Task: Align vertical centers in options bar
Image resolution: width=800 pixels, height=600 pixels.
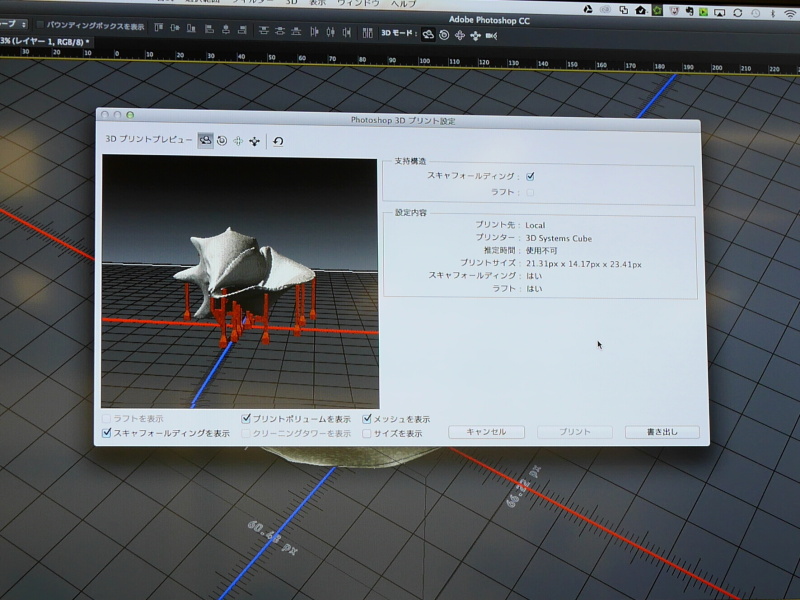Action: [175, 28]
